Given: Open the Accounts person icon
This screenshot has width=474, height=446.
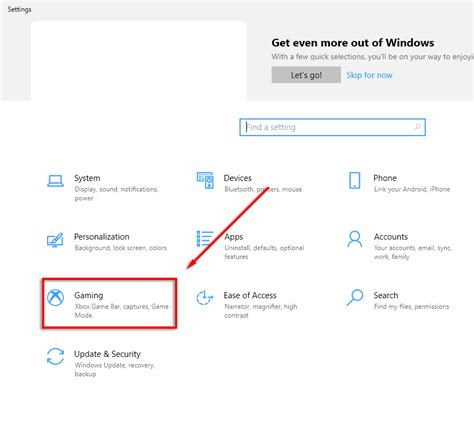Looking at the screenshot, I should (x=355, y=239).
